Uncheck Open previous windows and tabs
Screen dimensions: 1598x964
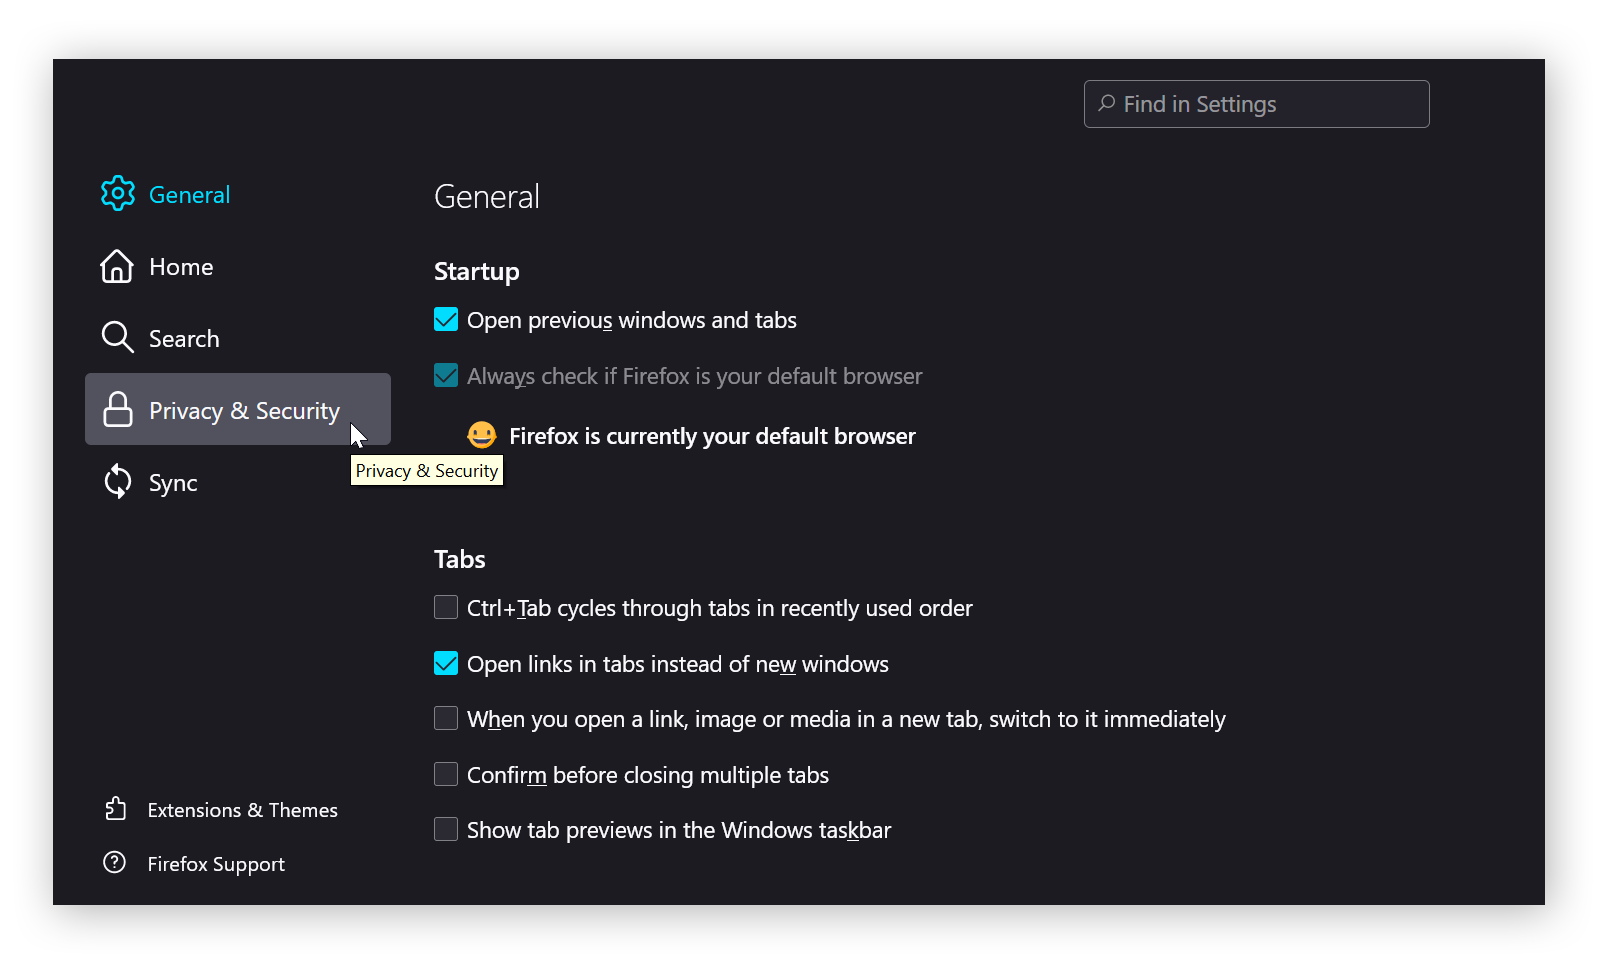[446, 320]
